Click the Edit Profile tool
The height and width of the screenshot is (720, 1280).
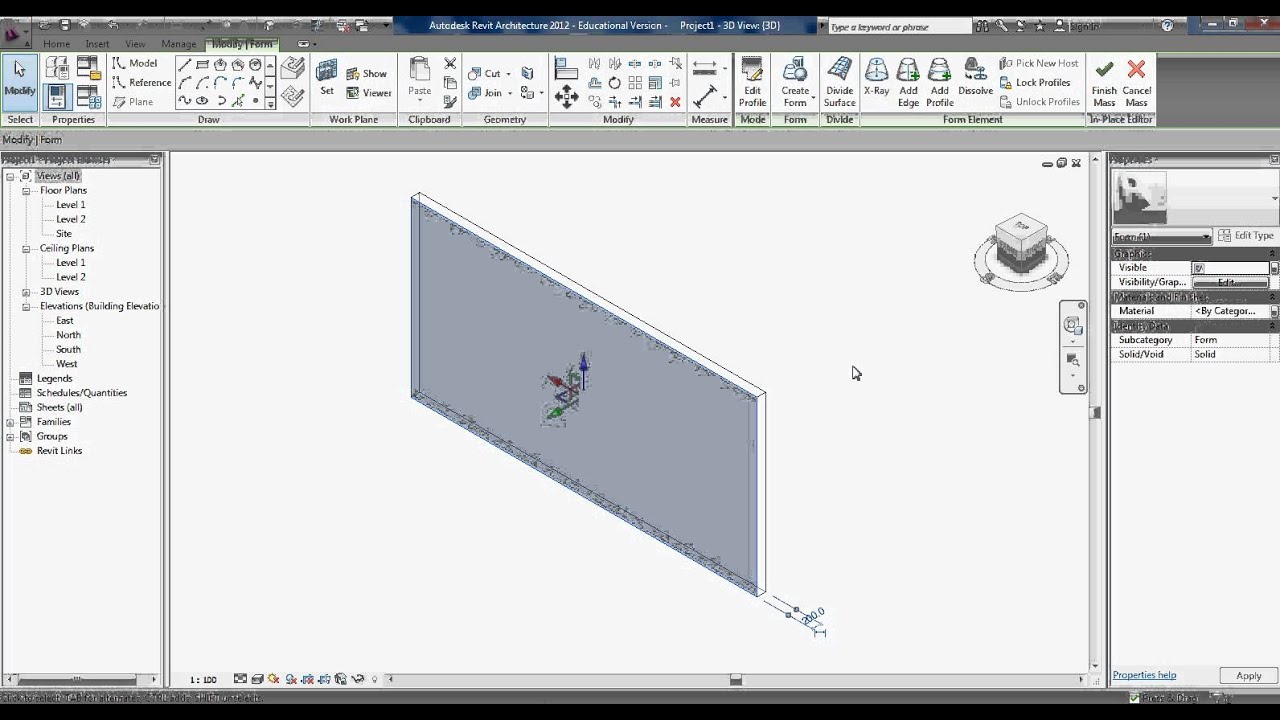(x=752, y=82)
